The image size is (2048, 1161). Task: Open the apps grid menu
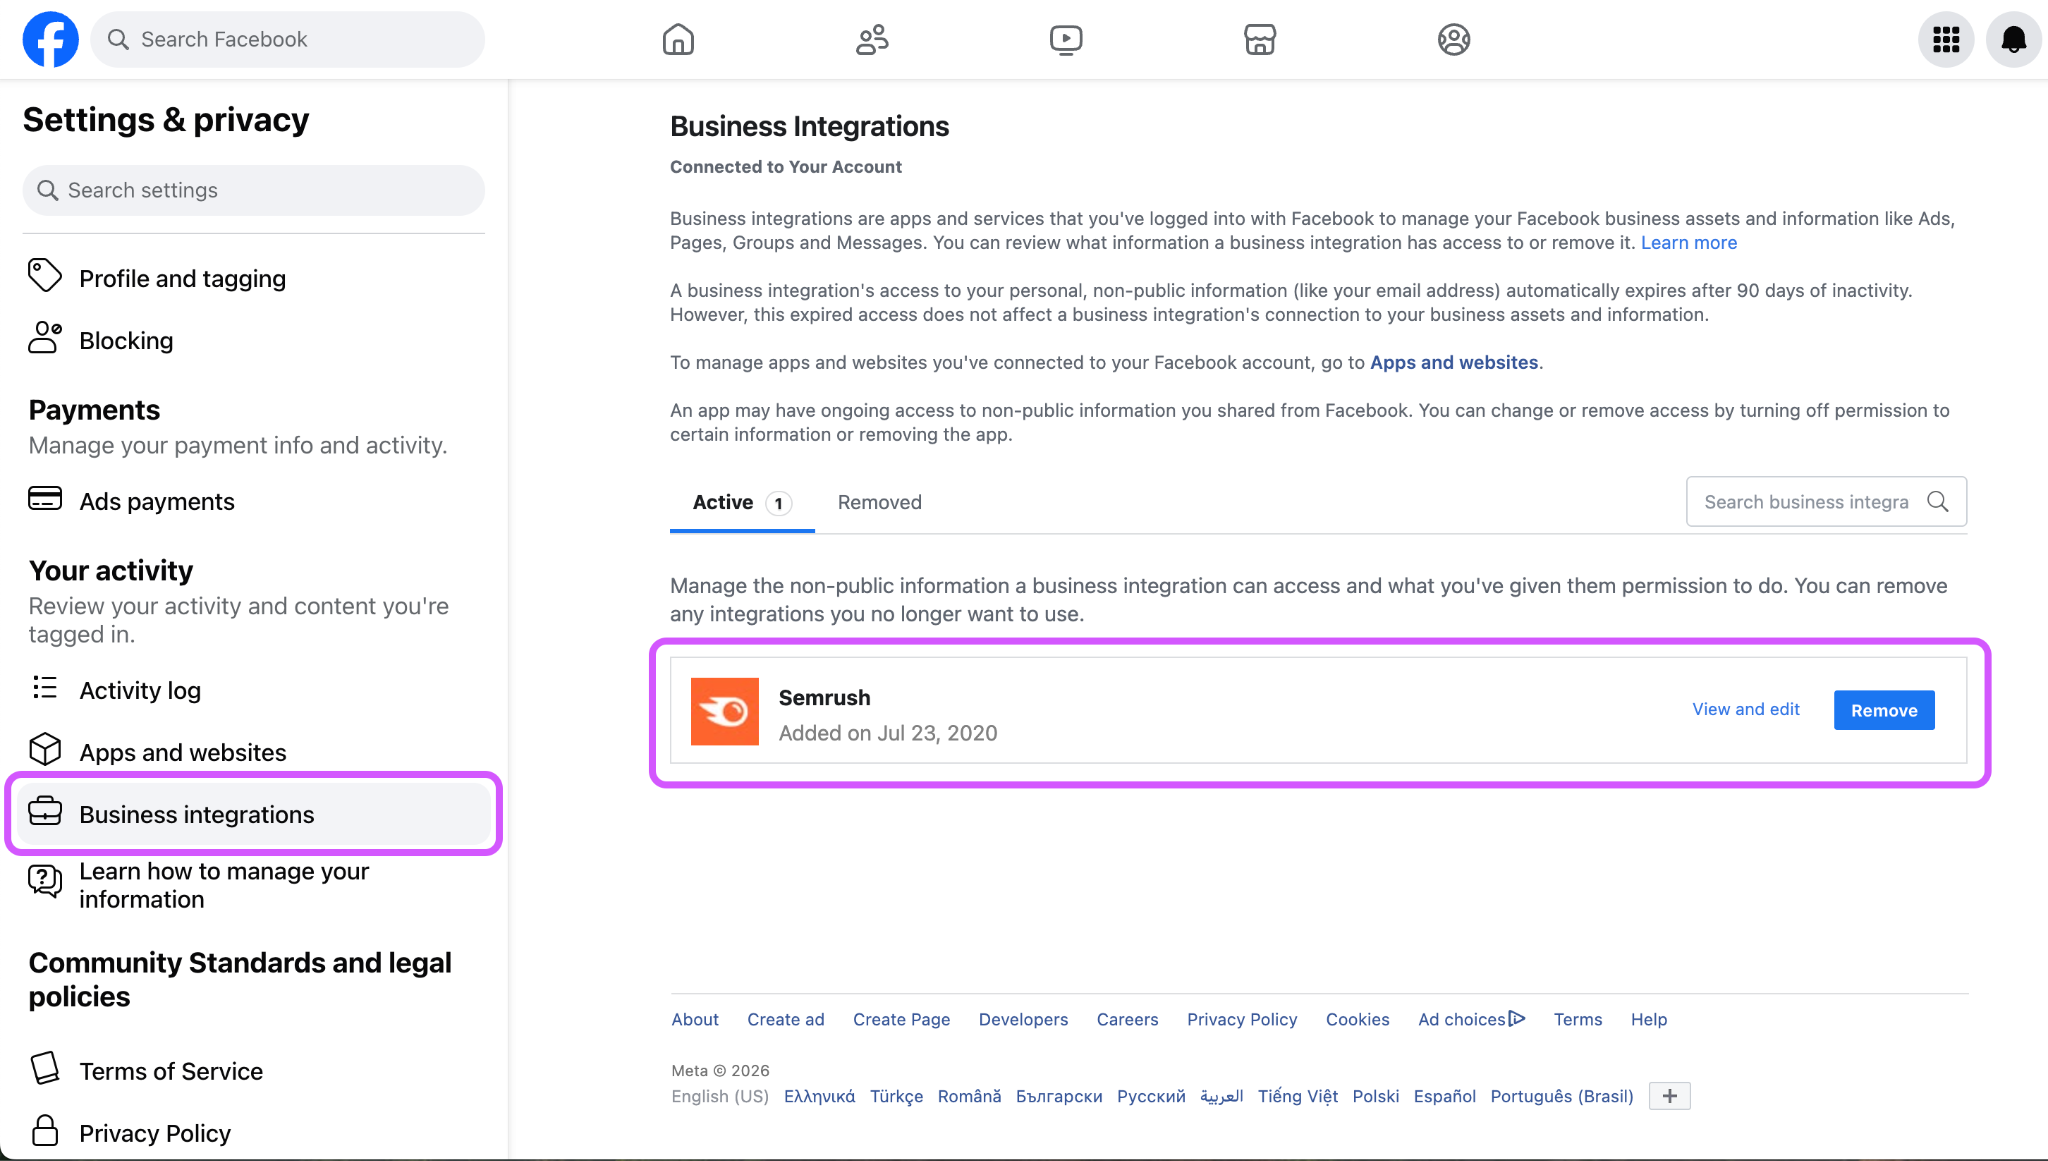[x=1946, y=39]
